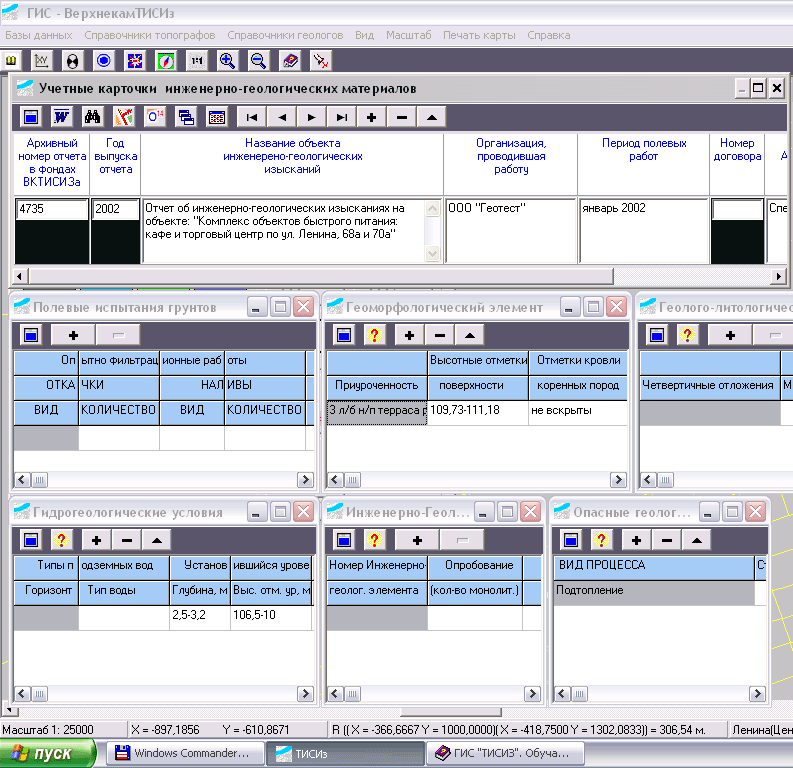Click down arrow of object name text scrollbar
Image resolution: width=793 pixels, height=768 pixels.
click(x=432, y=253)
